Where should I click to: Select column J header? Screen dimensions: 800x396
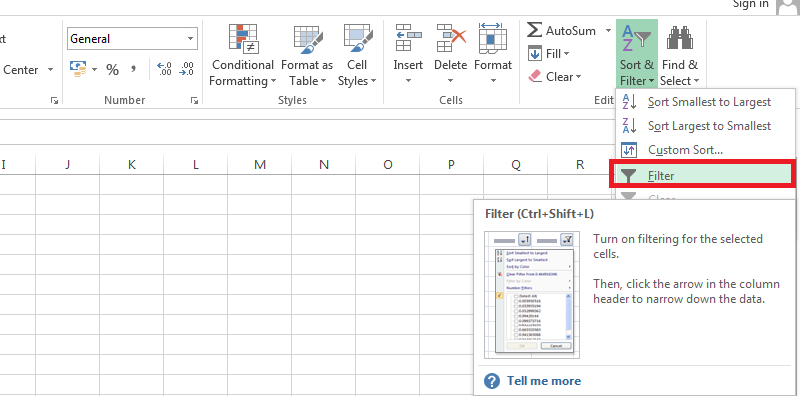(67, 165)
